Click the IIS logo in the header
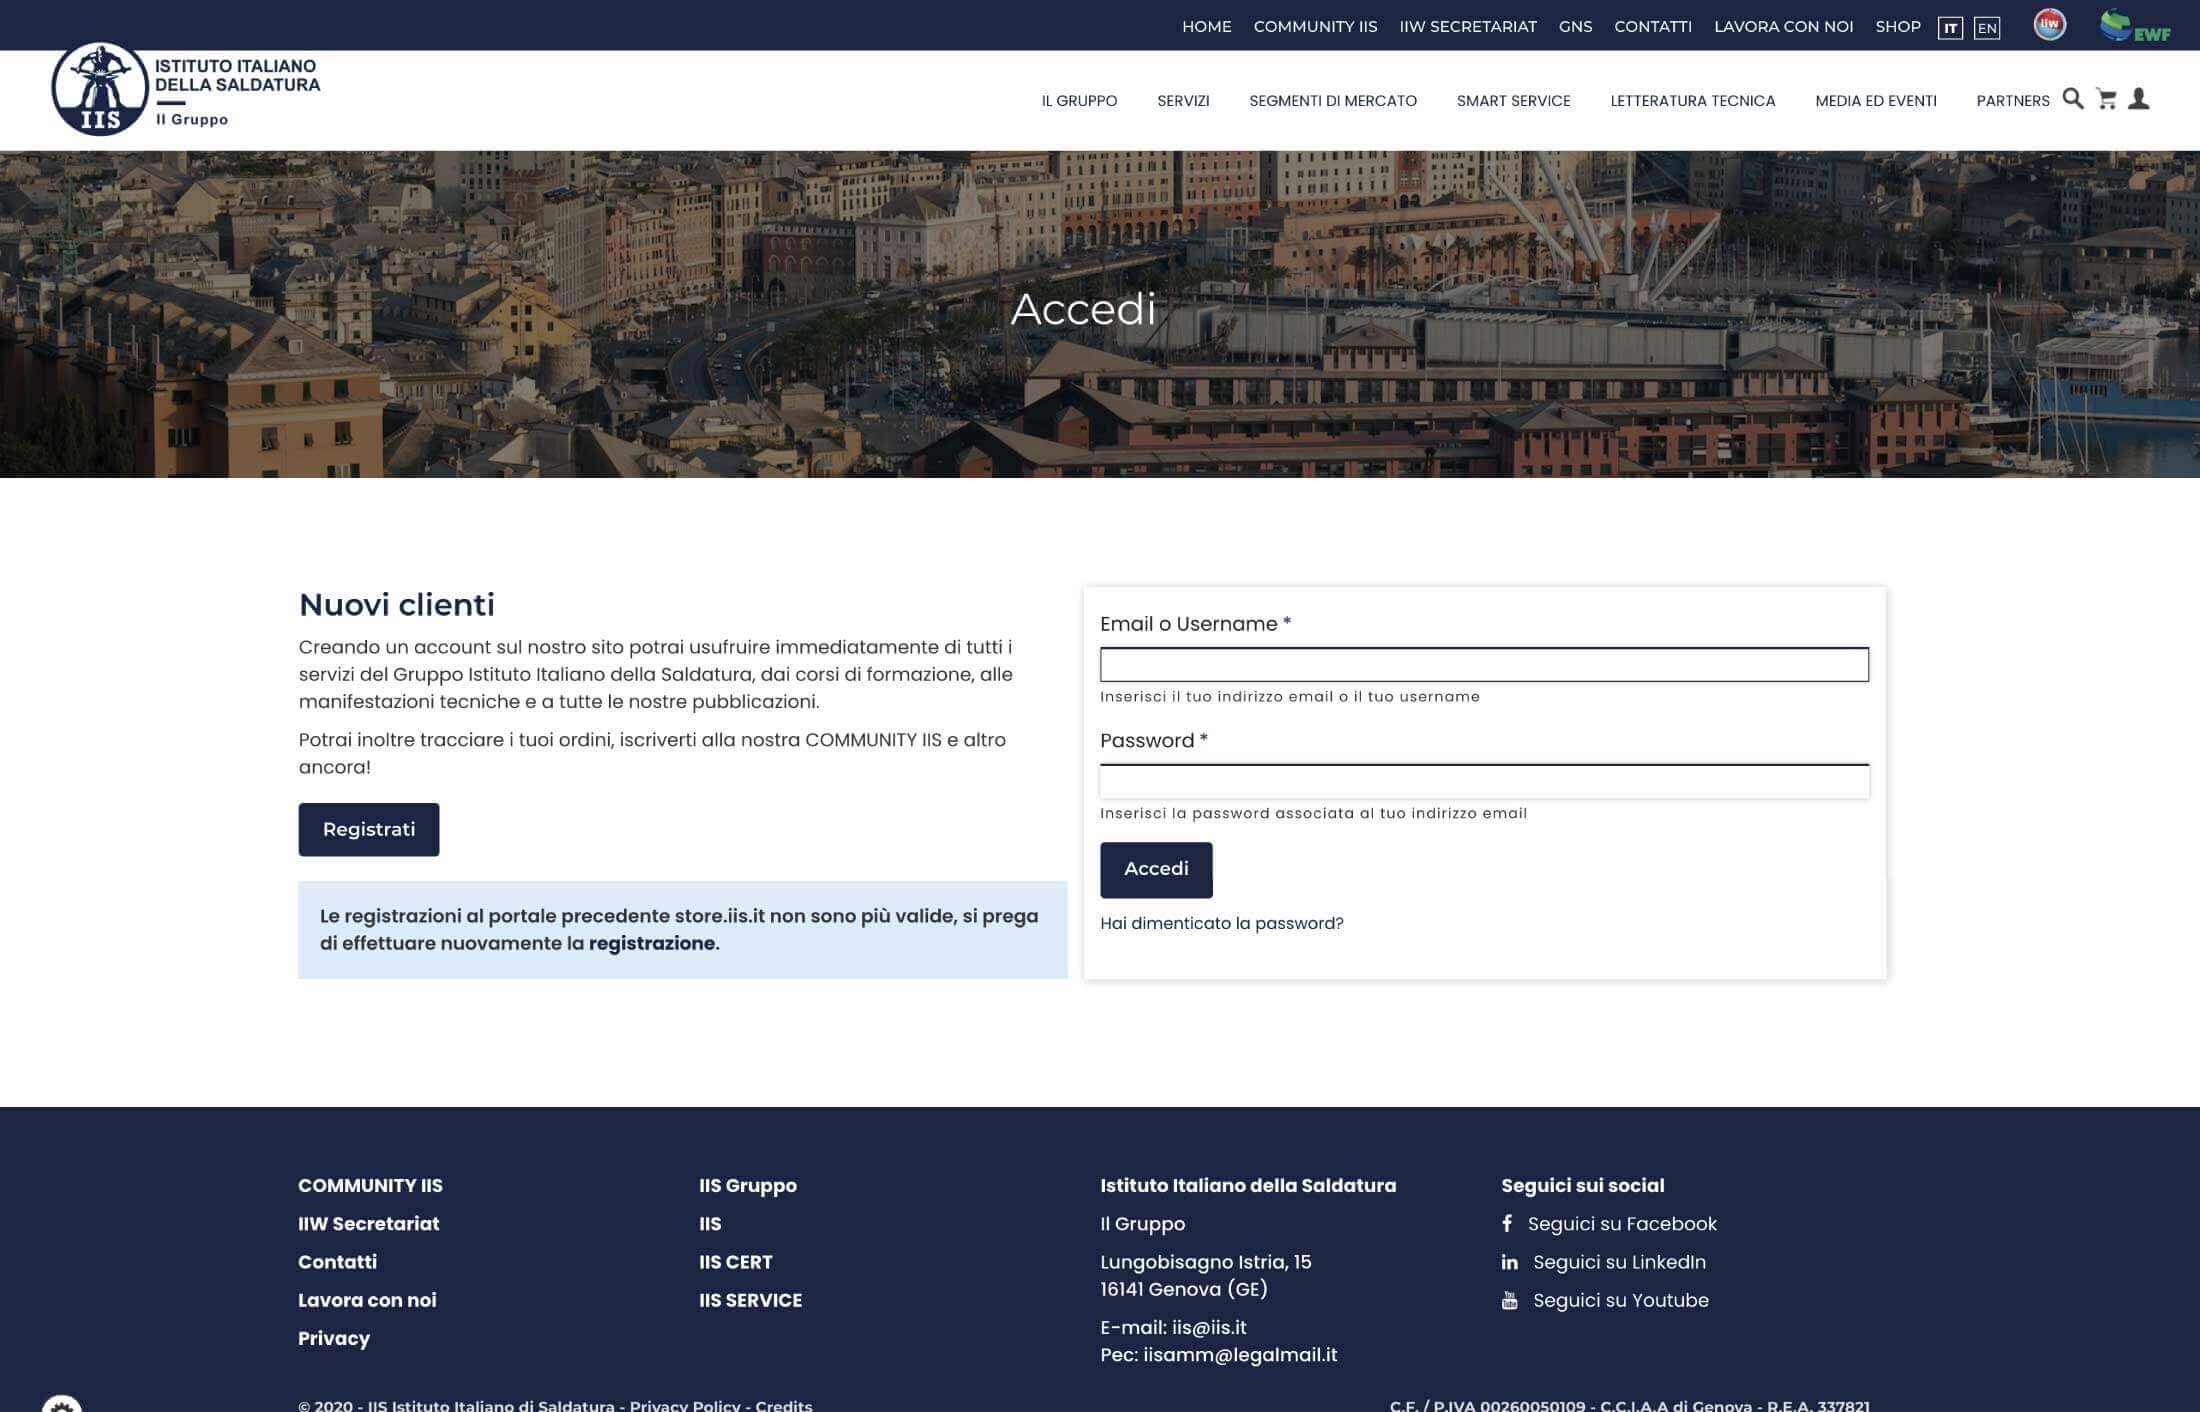The width and height of the screenshot is (2200, 1412). [185, 89]
